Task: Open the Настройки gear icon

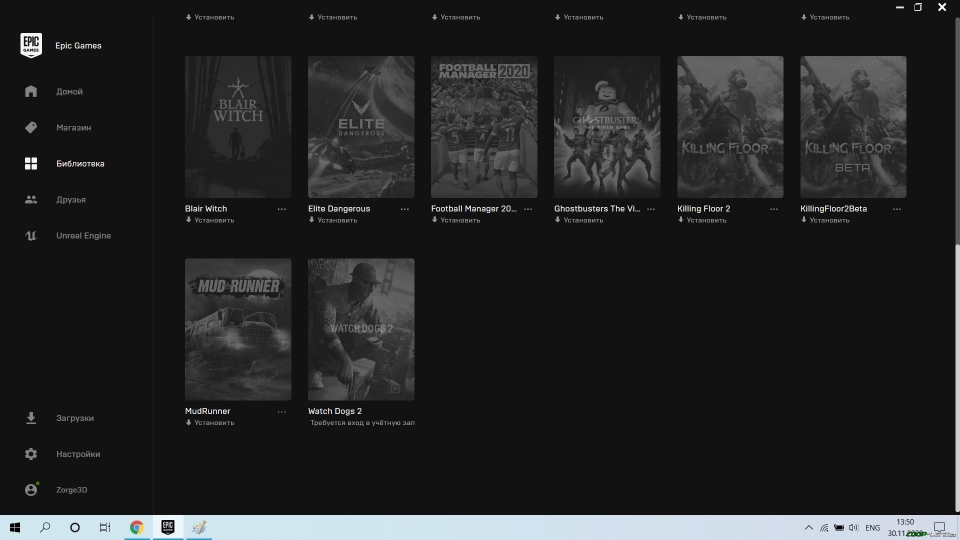Action: tap(31, 454)
